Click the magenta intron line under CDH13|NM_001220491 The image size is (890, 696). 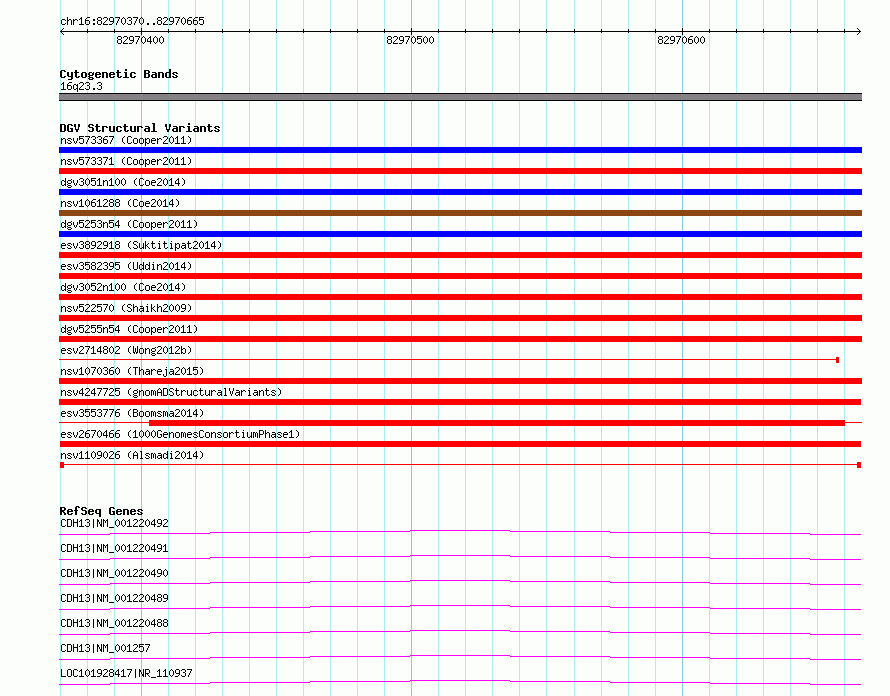(460, 557)
